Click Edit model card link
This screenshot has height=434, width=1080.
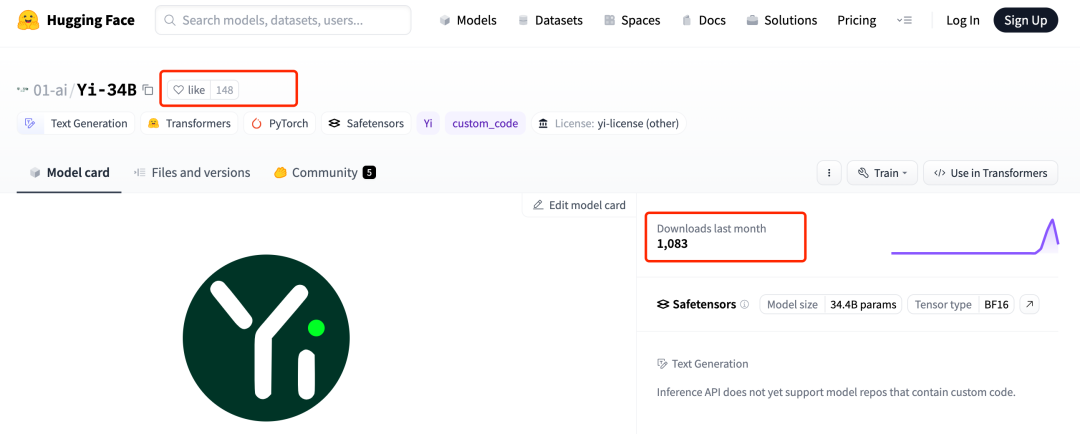pos(579,205)
